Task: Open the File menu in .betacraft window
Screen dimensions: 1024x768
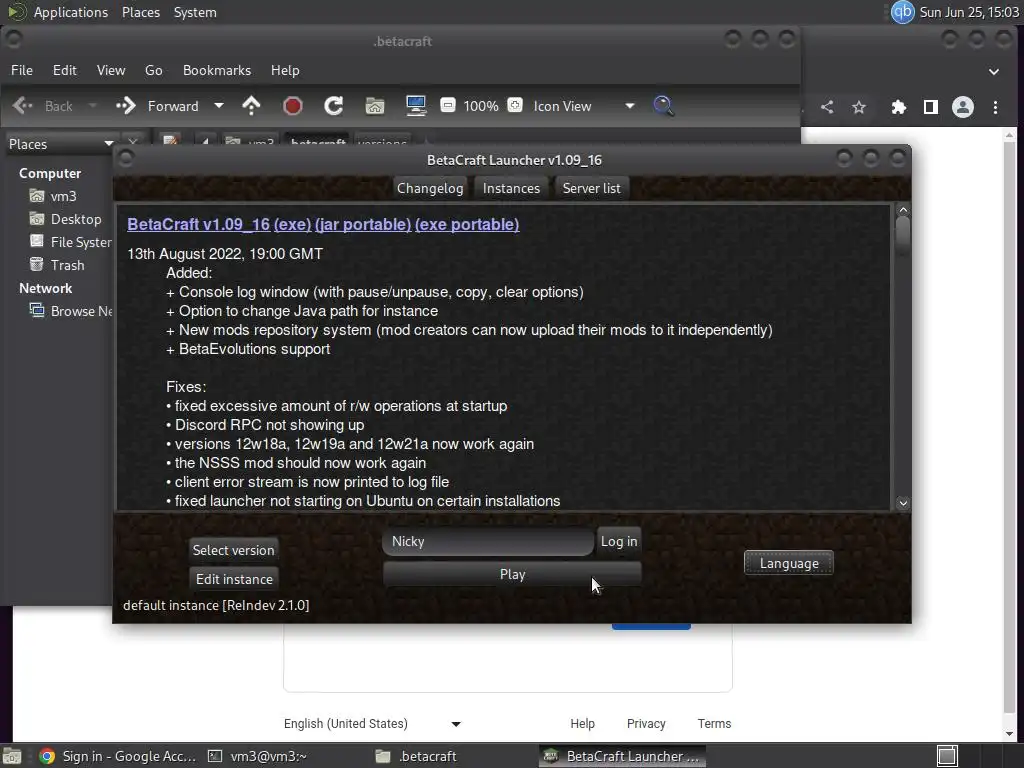Action: coord(22,71)
